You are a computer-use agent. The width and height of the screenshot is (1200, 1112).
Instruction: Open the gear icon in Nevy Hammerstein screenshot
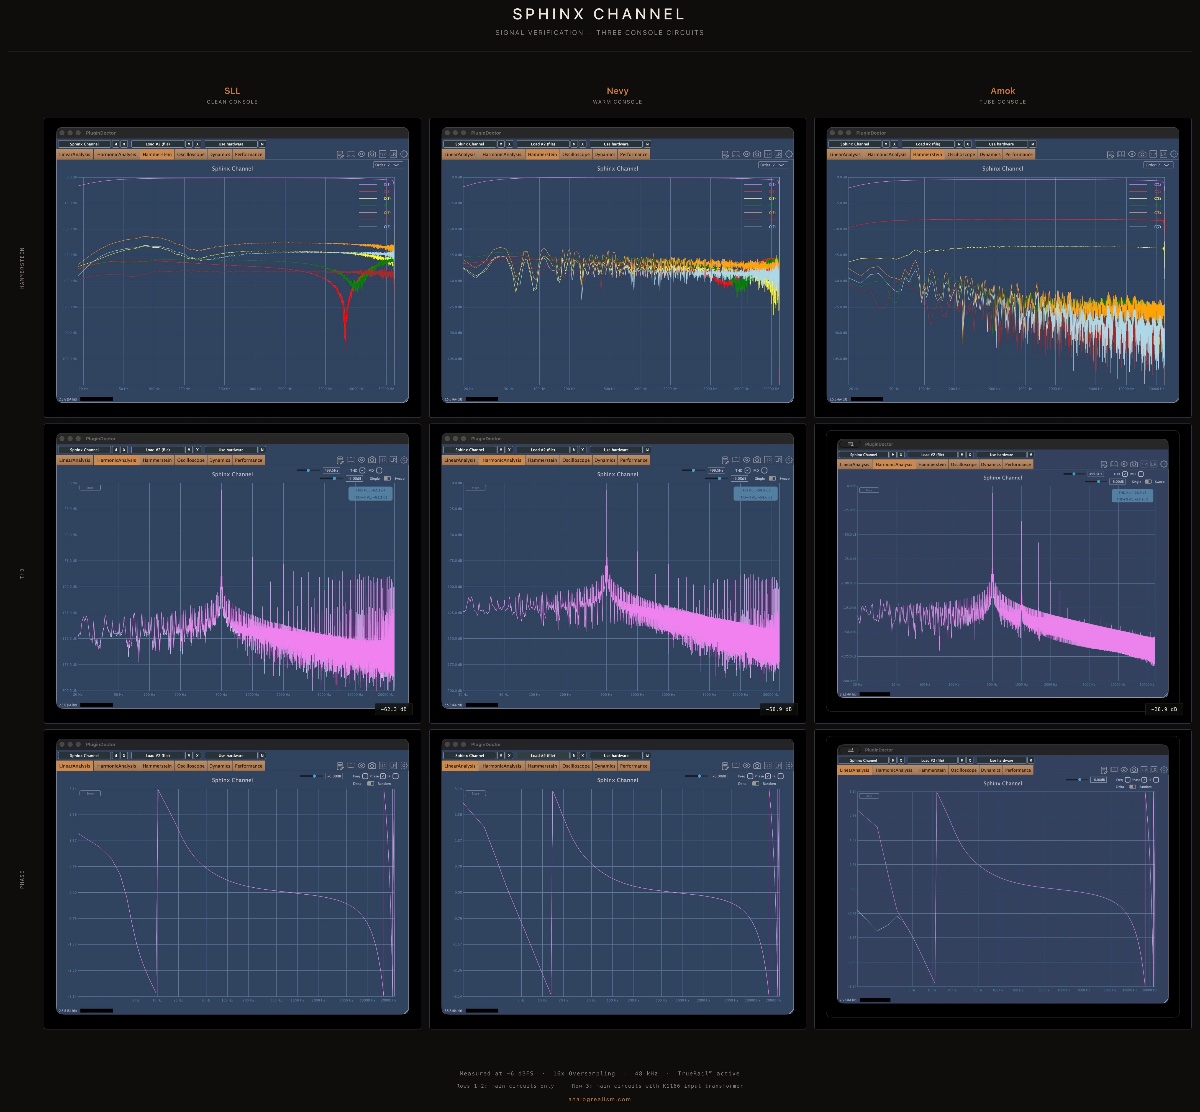pyautogui.click(x=790, y=154)
